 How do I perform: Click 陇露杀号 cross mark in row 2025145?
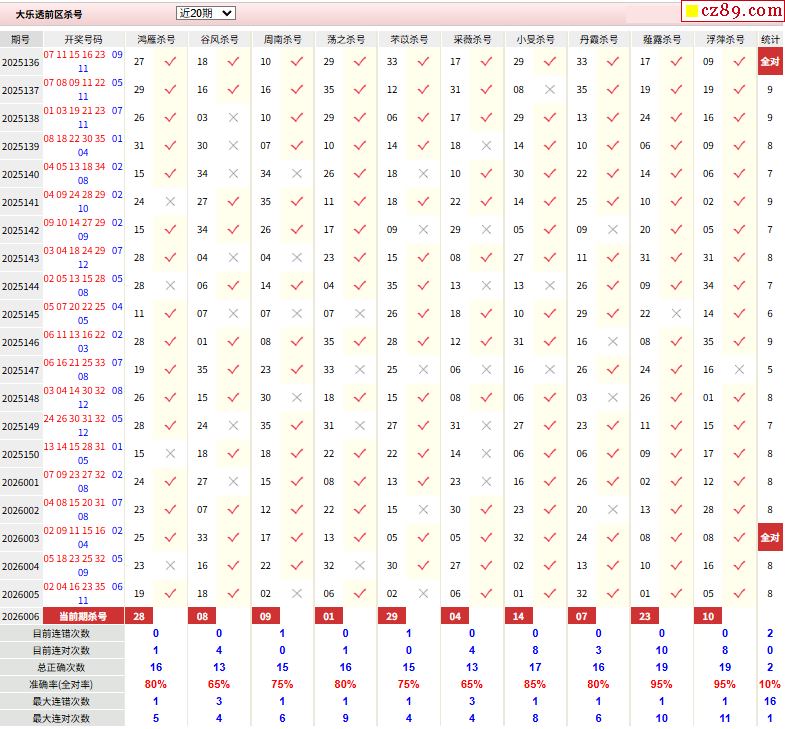676,314
